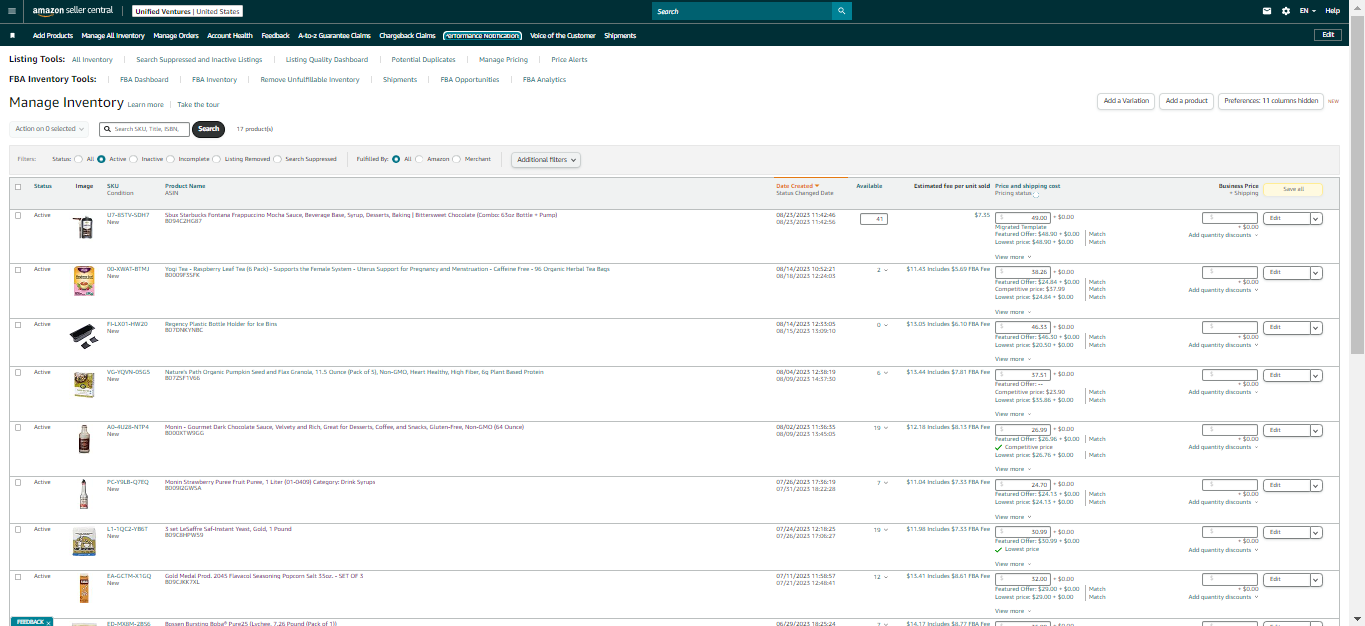Click the Save all button
This screenshot has height=626, width=1365.
point(1293,188)
